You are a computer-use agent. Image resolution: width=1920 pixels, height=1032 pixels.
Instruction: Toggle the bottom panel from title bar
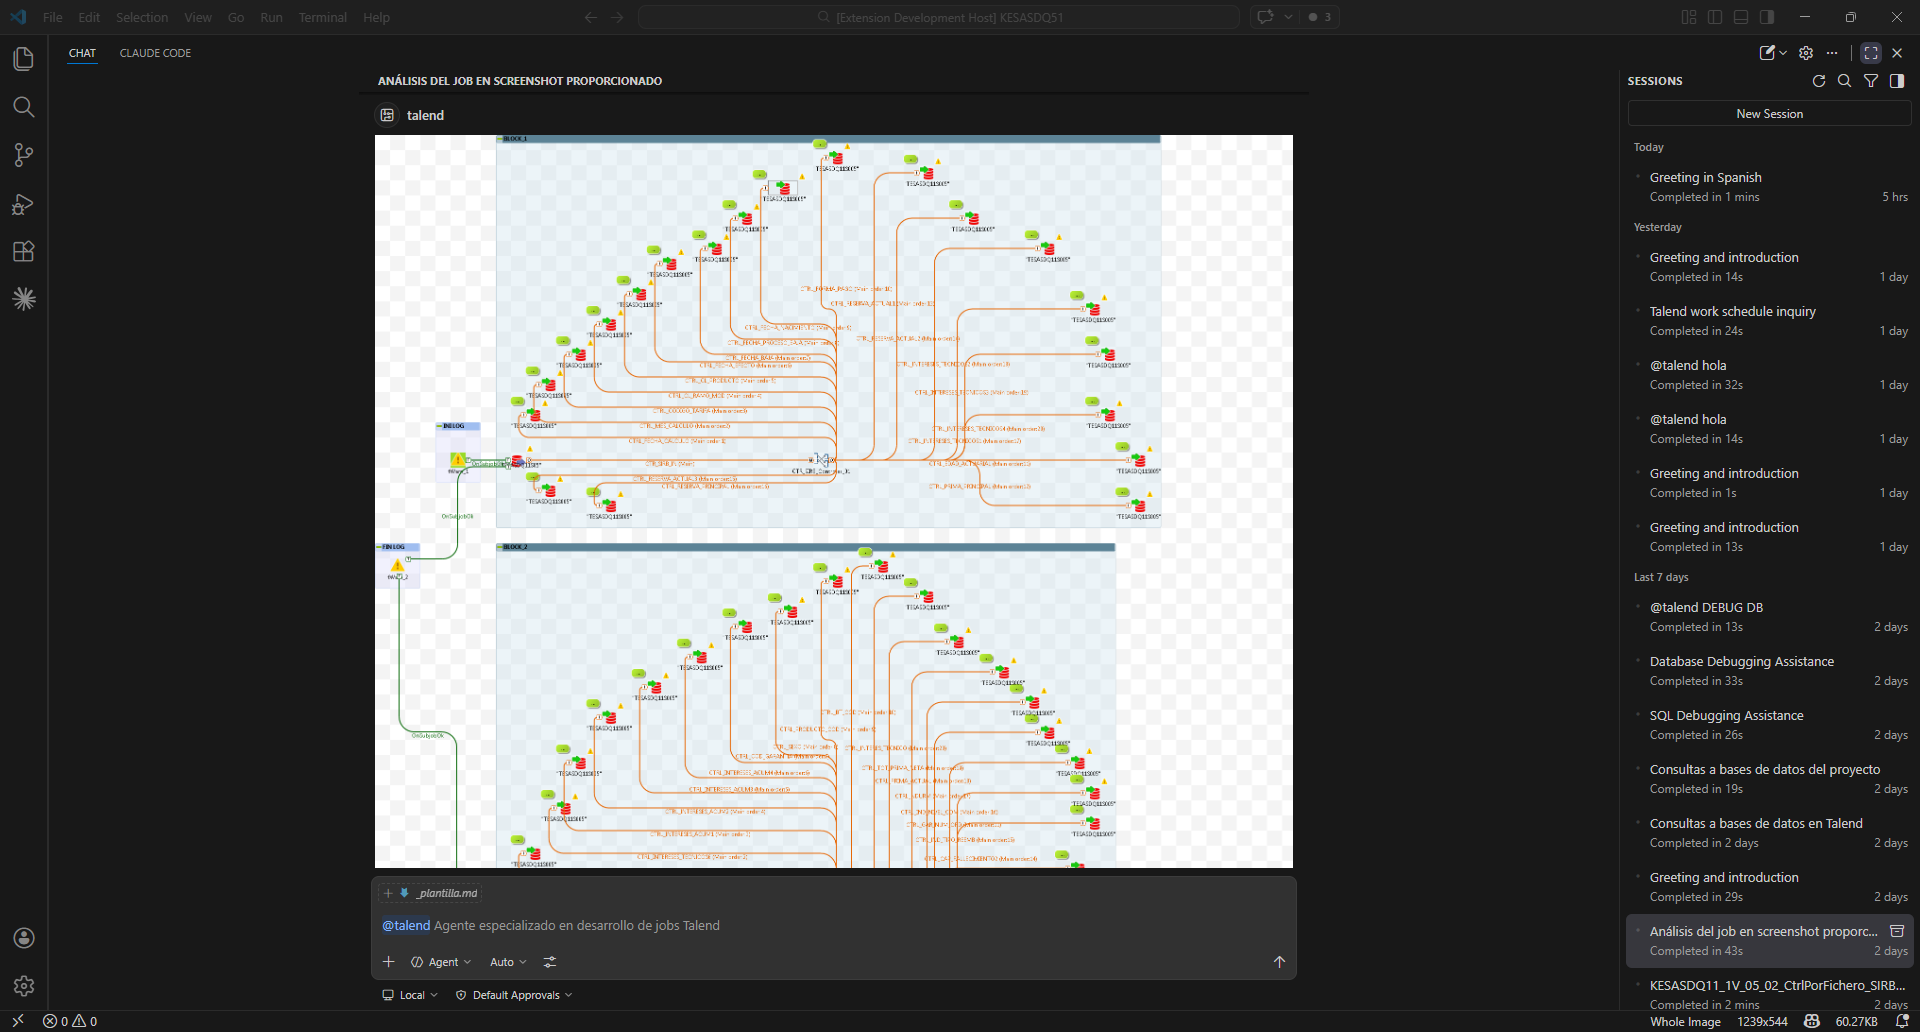pyautogui.click(x=1741, y=17)
